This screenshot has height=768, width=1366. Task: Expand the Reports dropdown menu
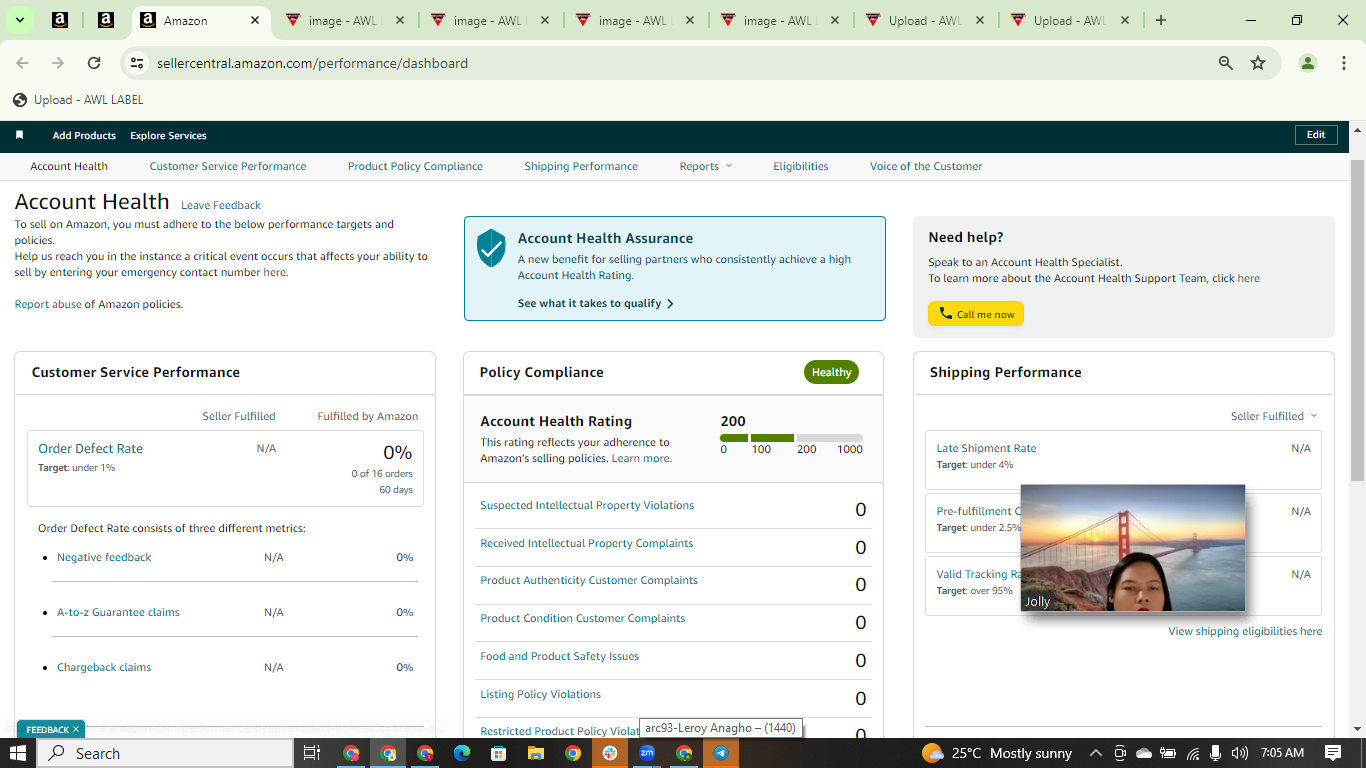706,166
